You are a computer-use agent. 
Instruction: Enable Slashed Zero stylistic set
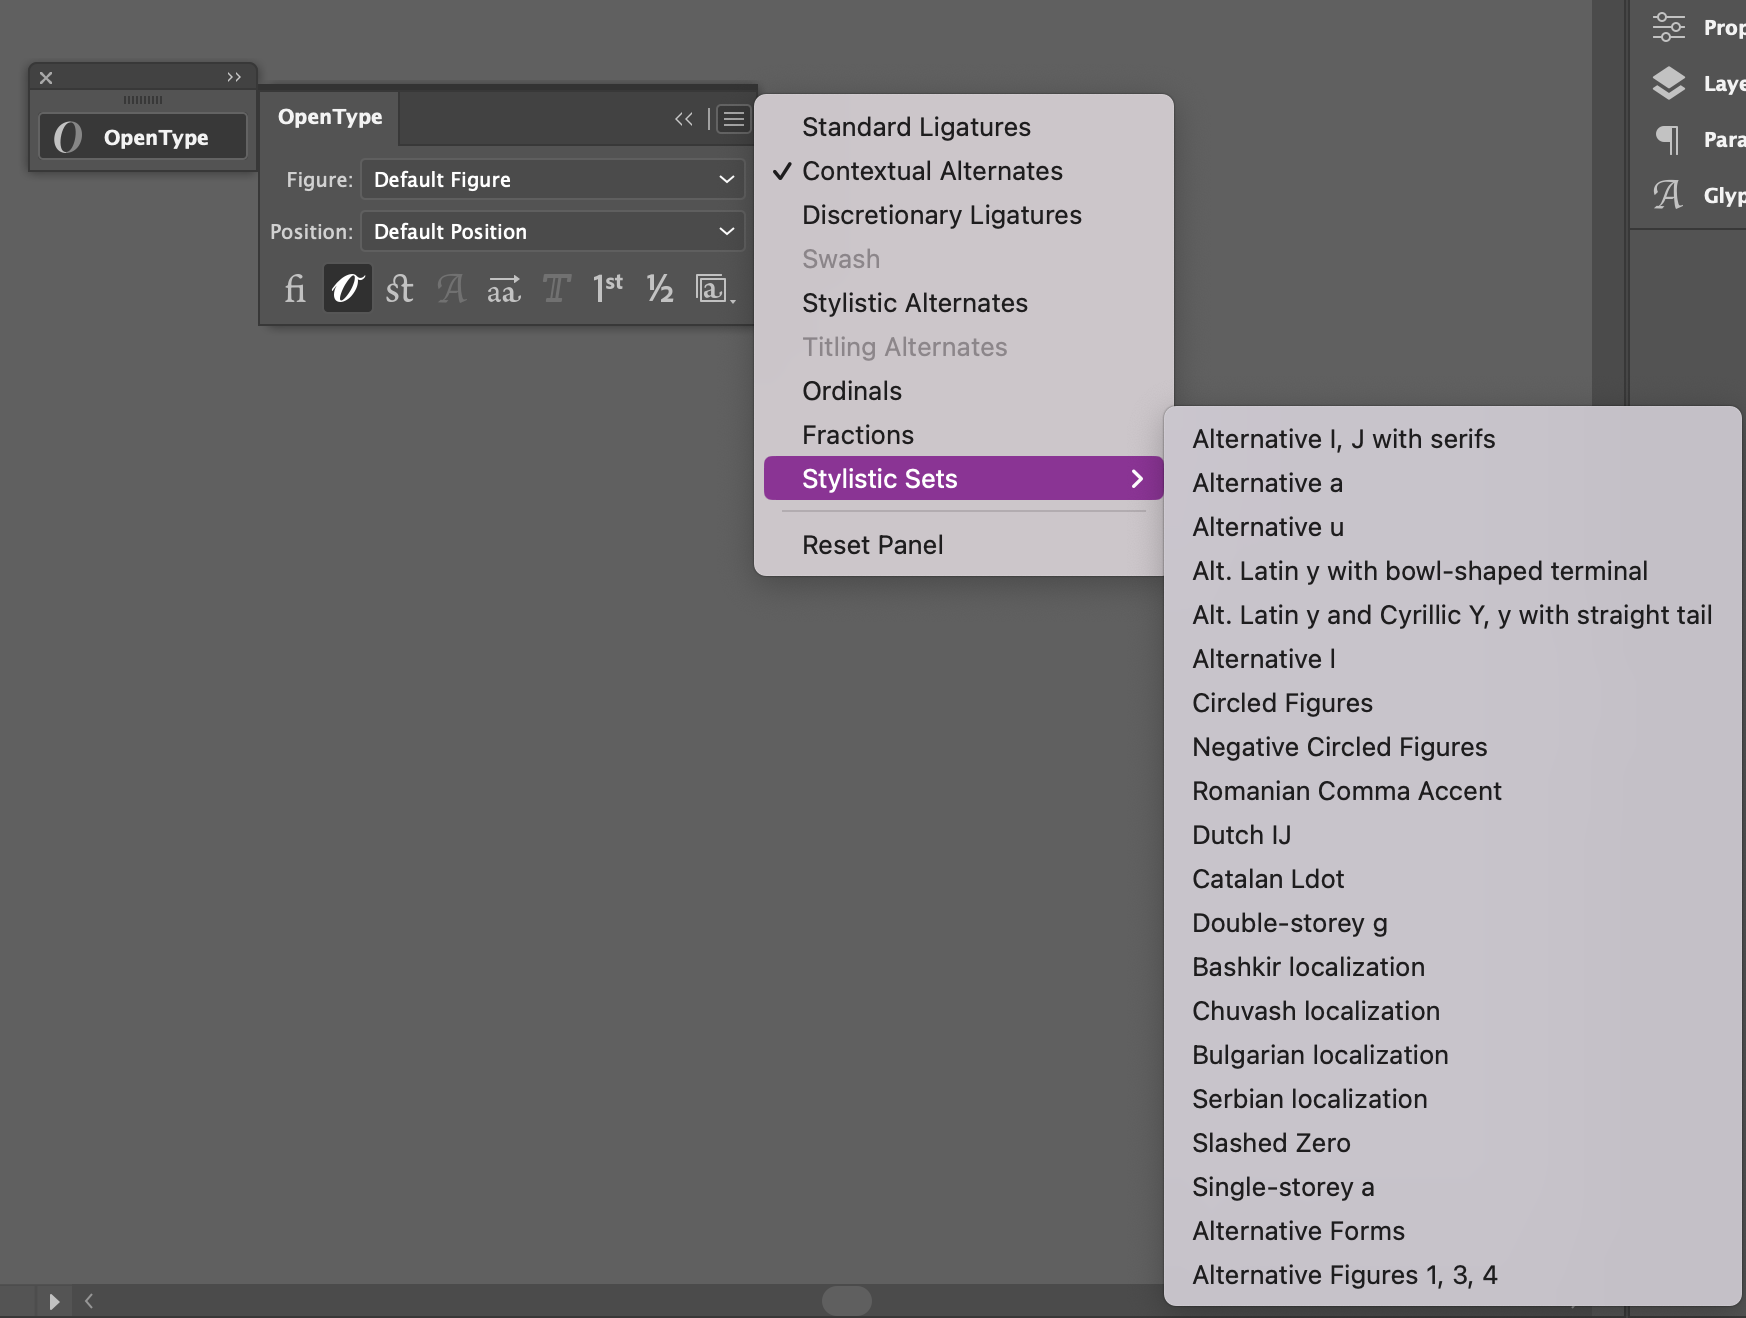tap(1271, 1142)
